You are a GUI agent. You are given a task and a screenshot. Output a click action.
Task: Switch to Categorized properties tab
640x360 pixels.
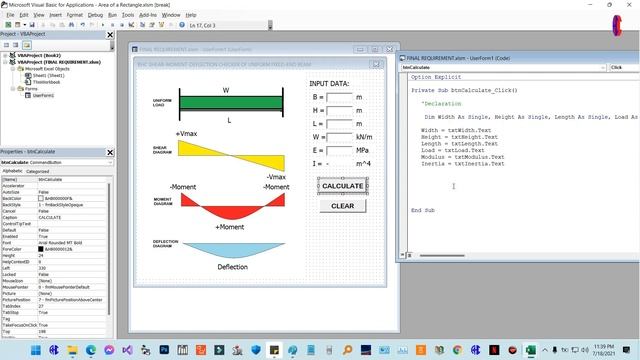38,171
